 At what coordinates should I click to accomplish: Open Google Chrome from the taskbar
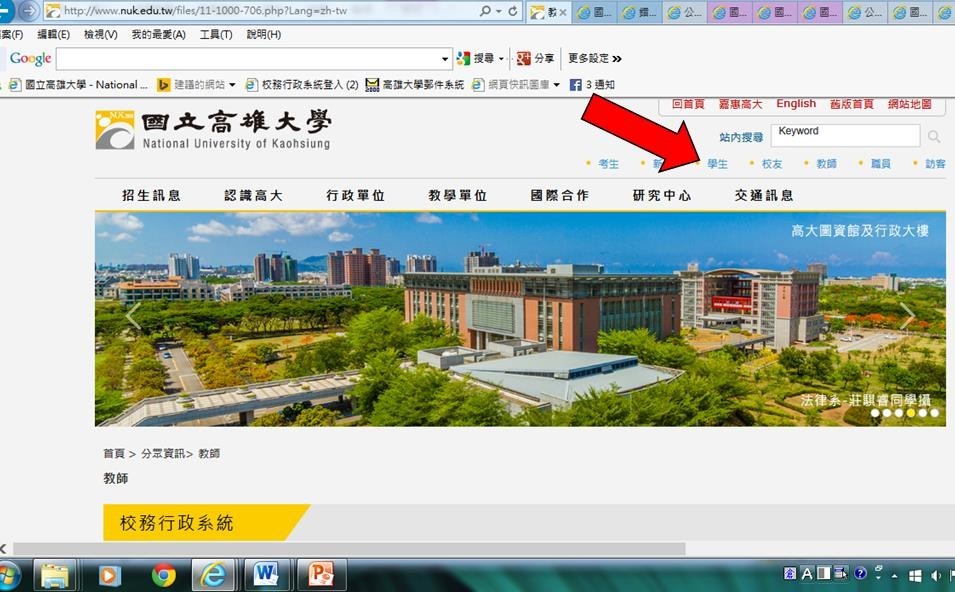pos(164,575)
